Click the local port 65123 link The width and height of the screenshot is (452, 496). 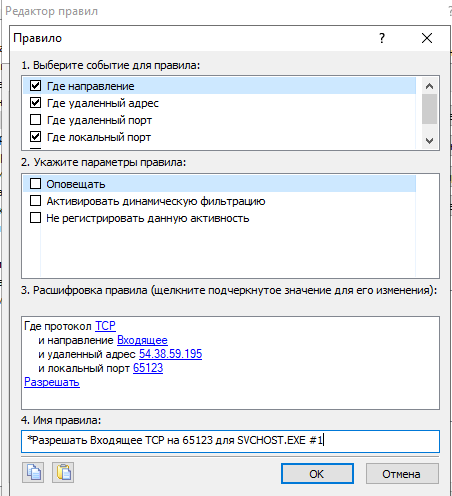click(148, 368)
